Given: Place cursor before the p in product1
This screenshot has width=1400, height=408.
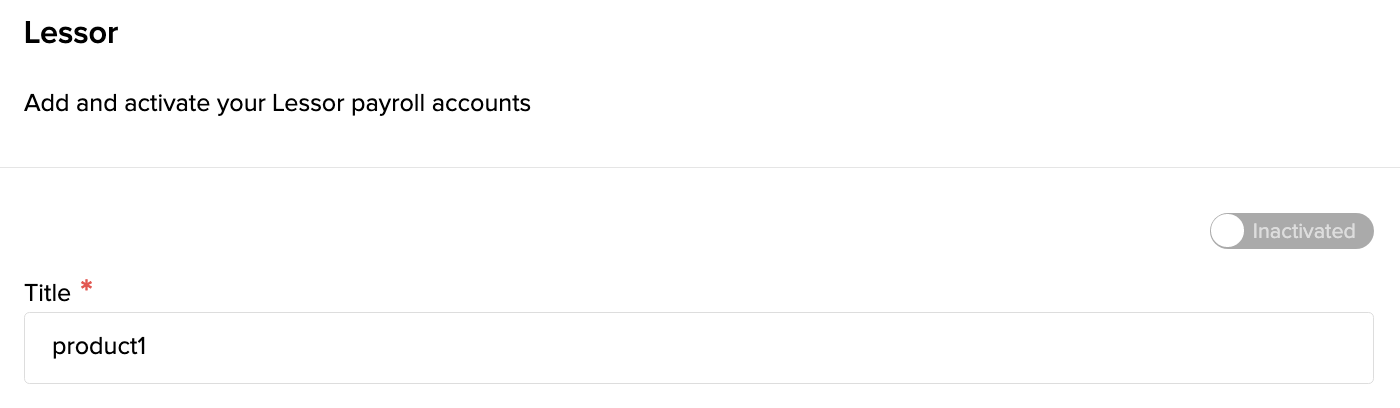Looking at the screenshot, I should click(x=53, y=347).
